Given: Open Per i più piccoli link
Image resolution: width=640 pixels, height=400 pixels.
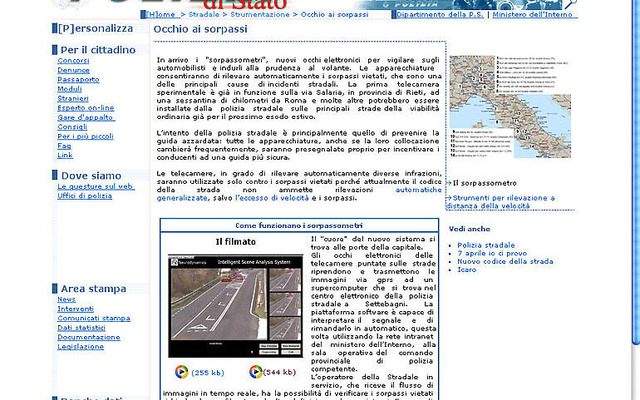Looking at the screenshot, I should click(85, 136).
